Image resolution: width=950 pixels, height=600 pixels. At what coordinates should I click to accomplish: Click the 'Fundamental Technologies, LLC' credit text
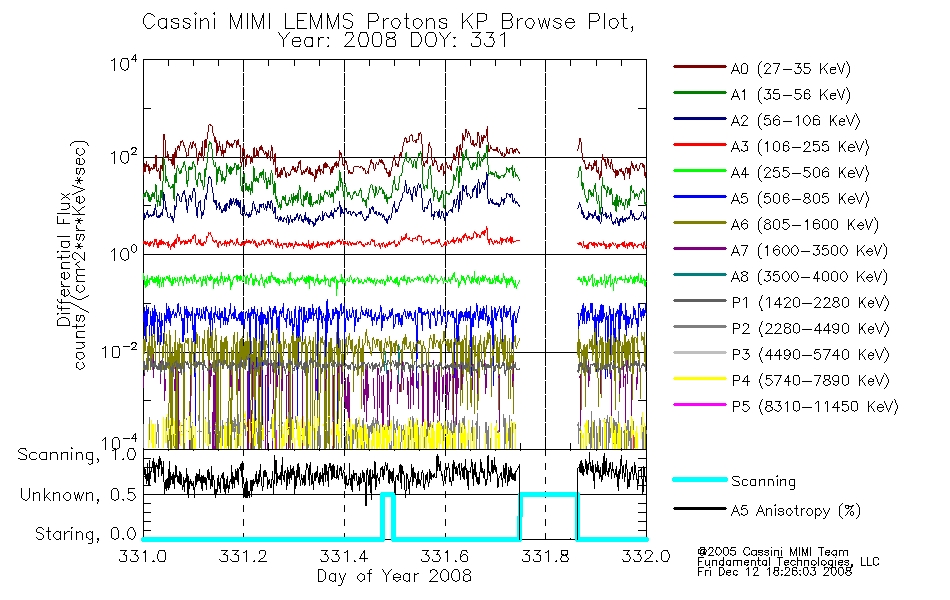pyautogui.click(x=788, y=562)
